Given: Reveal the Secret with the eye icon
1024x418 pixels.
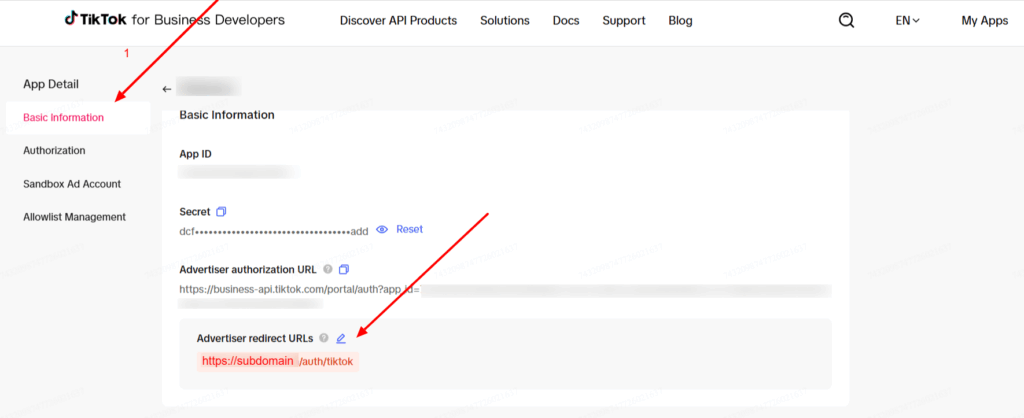Looking at the screenshot, I should click(382, 229).
